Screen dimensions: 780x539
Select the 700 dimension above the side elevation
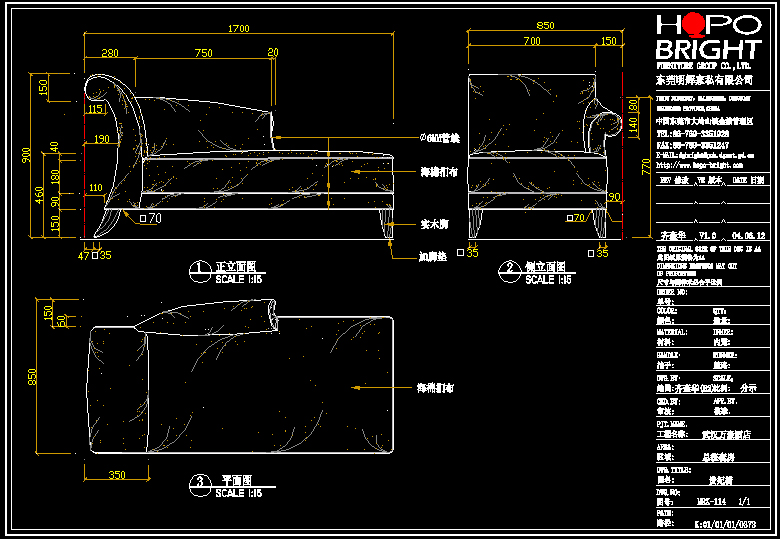tap(532, 41)
